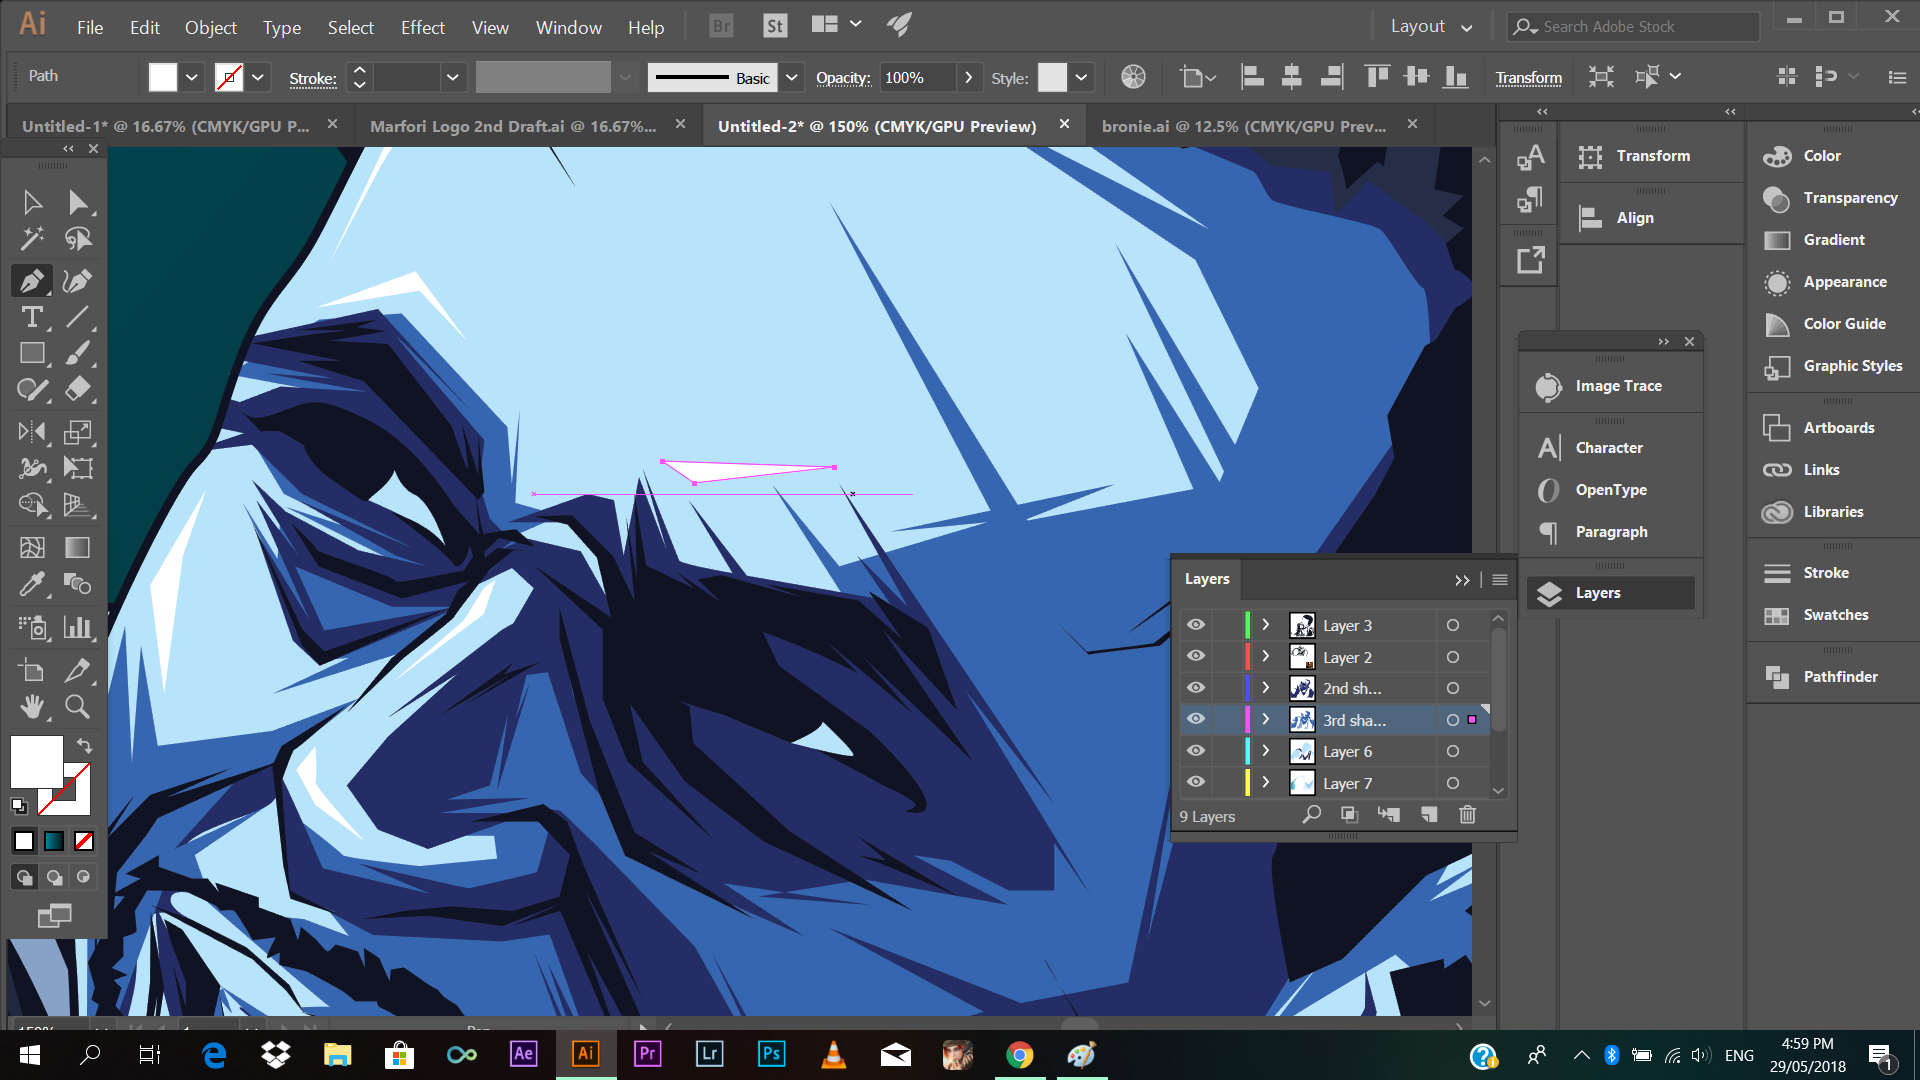Select the Scale tool
The width and height of the screenshot is (1920, 1080).
(x=78, y=431)
